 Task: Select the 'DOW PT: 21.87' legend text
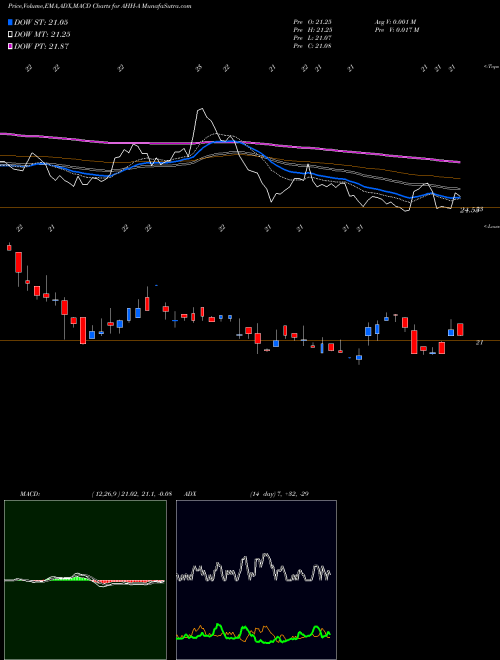pyautogui.click(x=41, y=47)
